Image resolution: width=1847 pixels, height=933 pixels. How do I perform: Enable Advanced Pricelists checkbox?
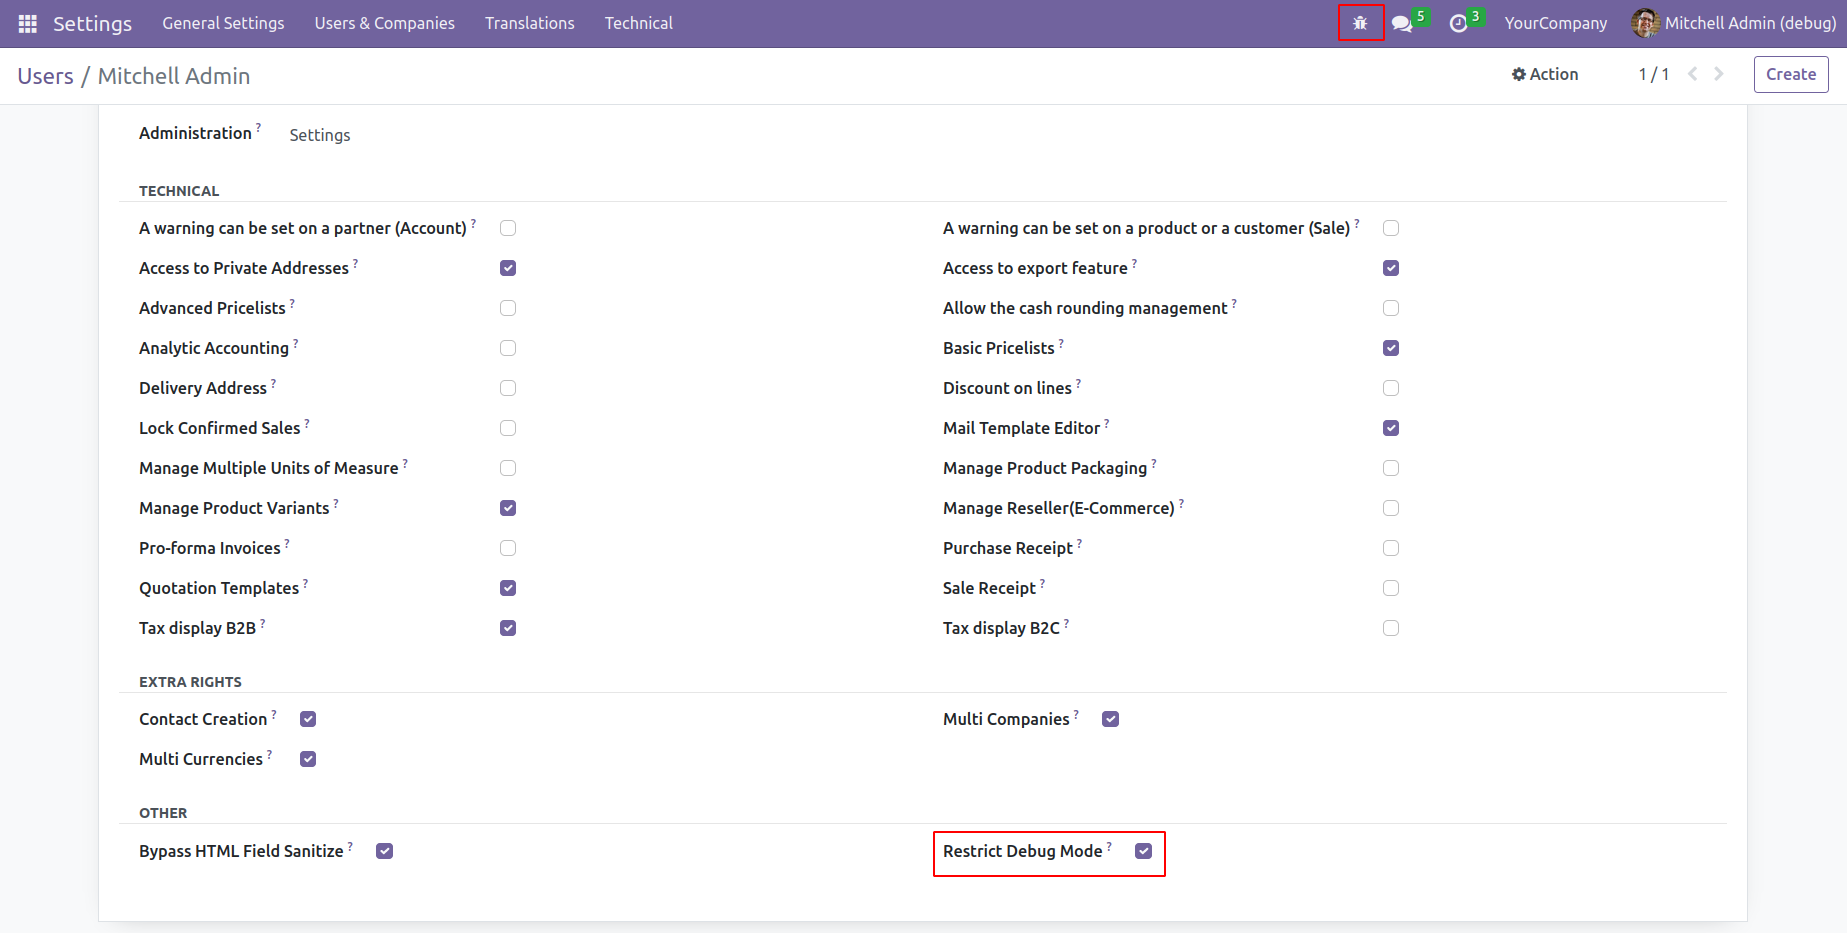pos(508,308)
